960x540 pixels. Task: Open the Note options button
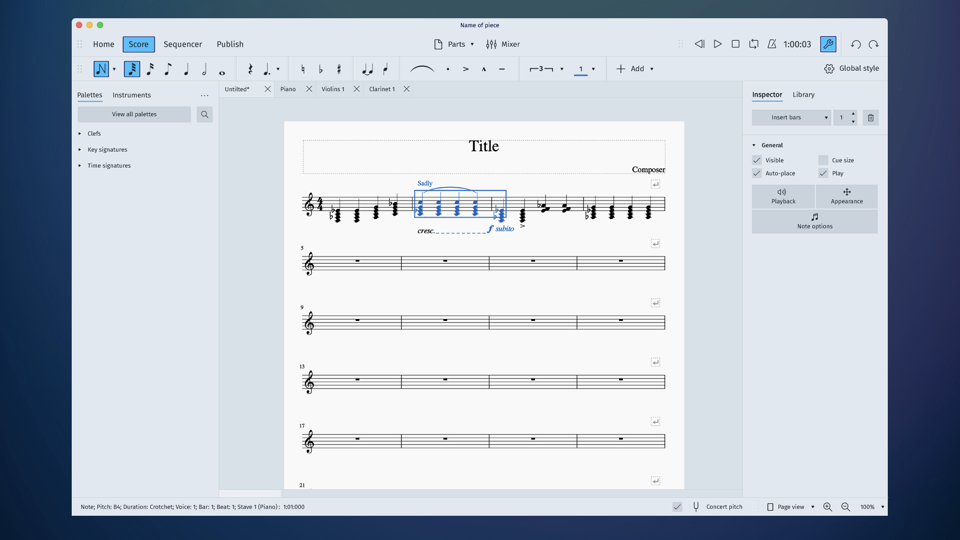[814, 221]
